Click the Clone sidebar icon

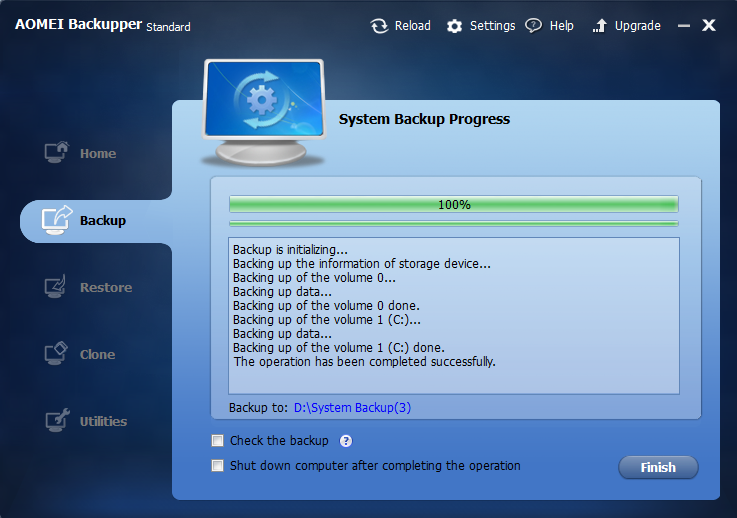[x=56, y=353]
